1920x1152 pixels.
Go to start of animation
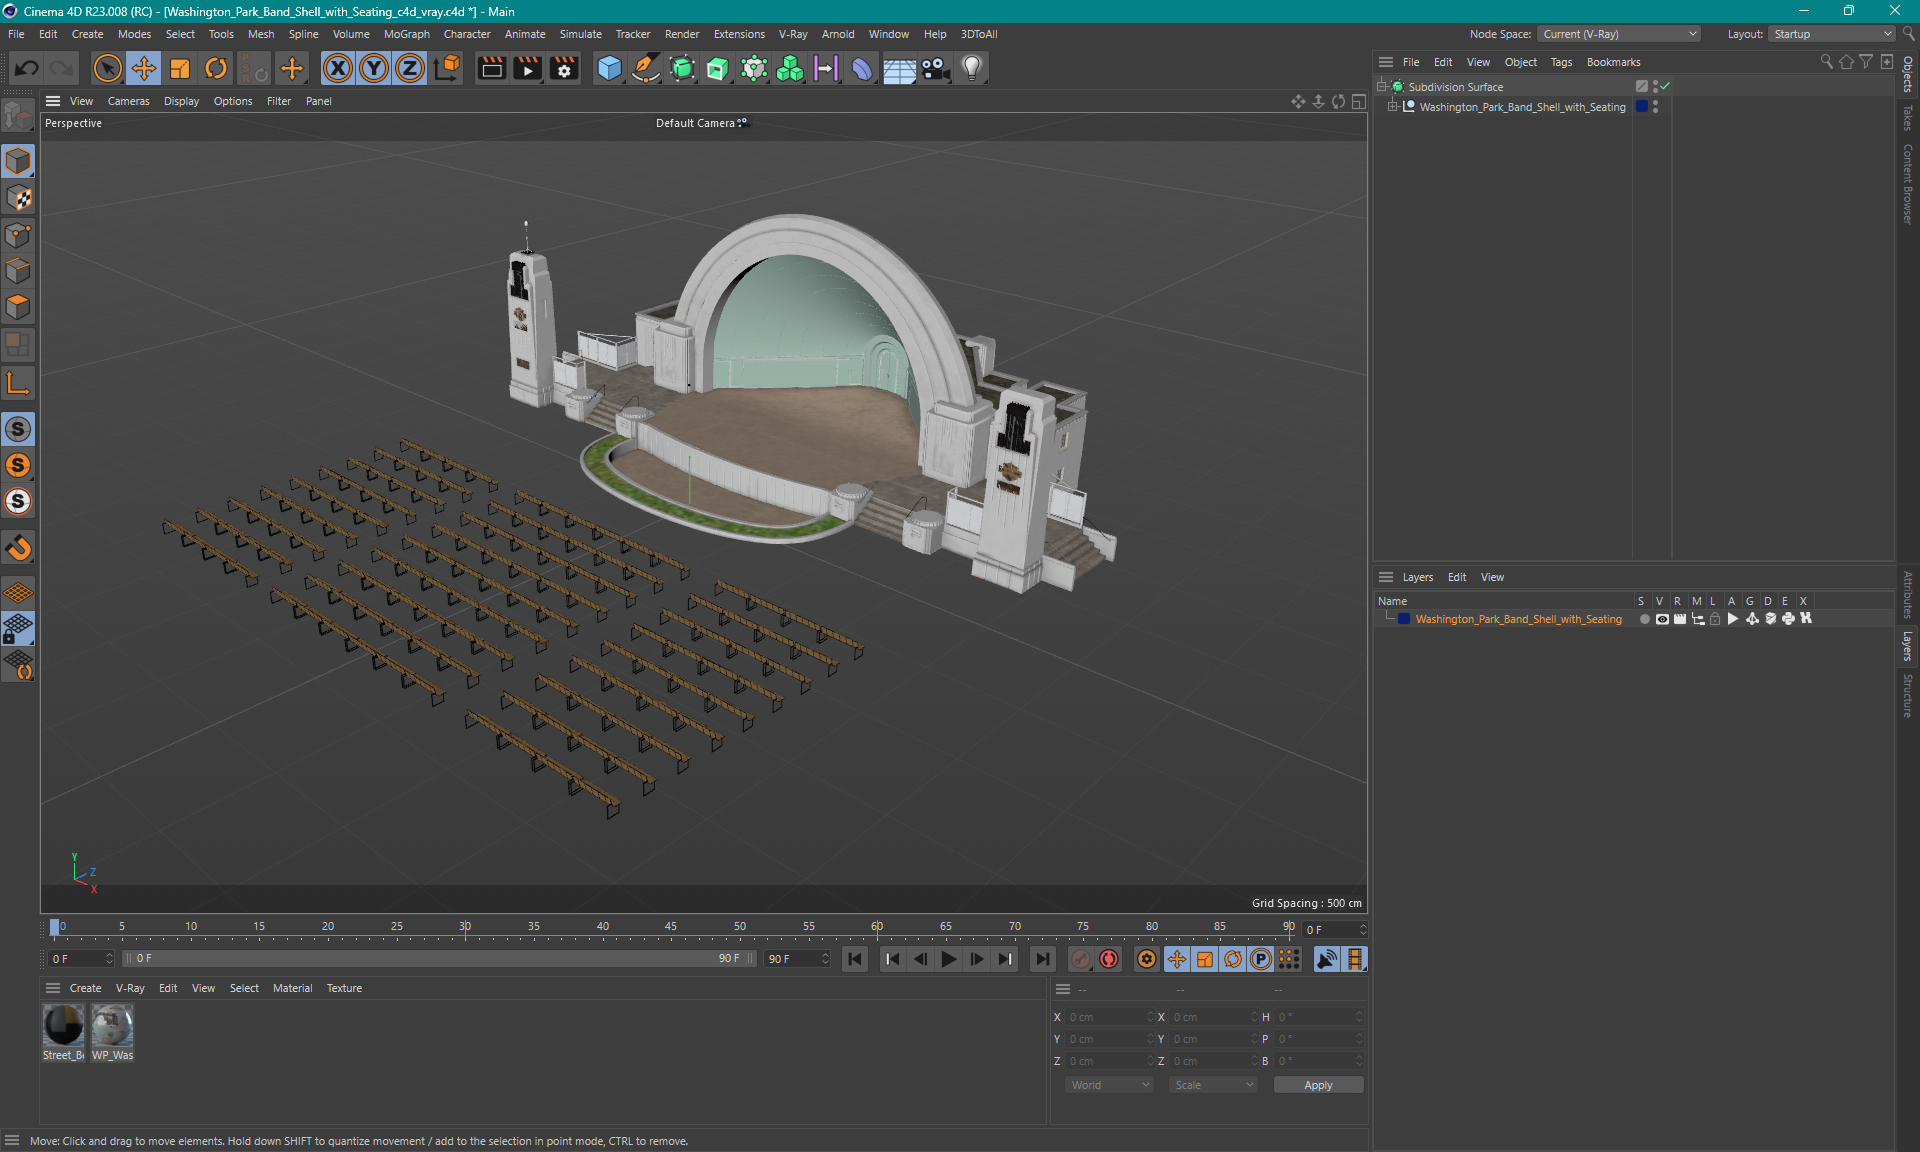coord(855,959)
